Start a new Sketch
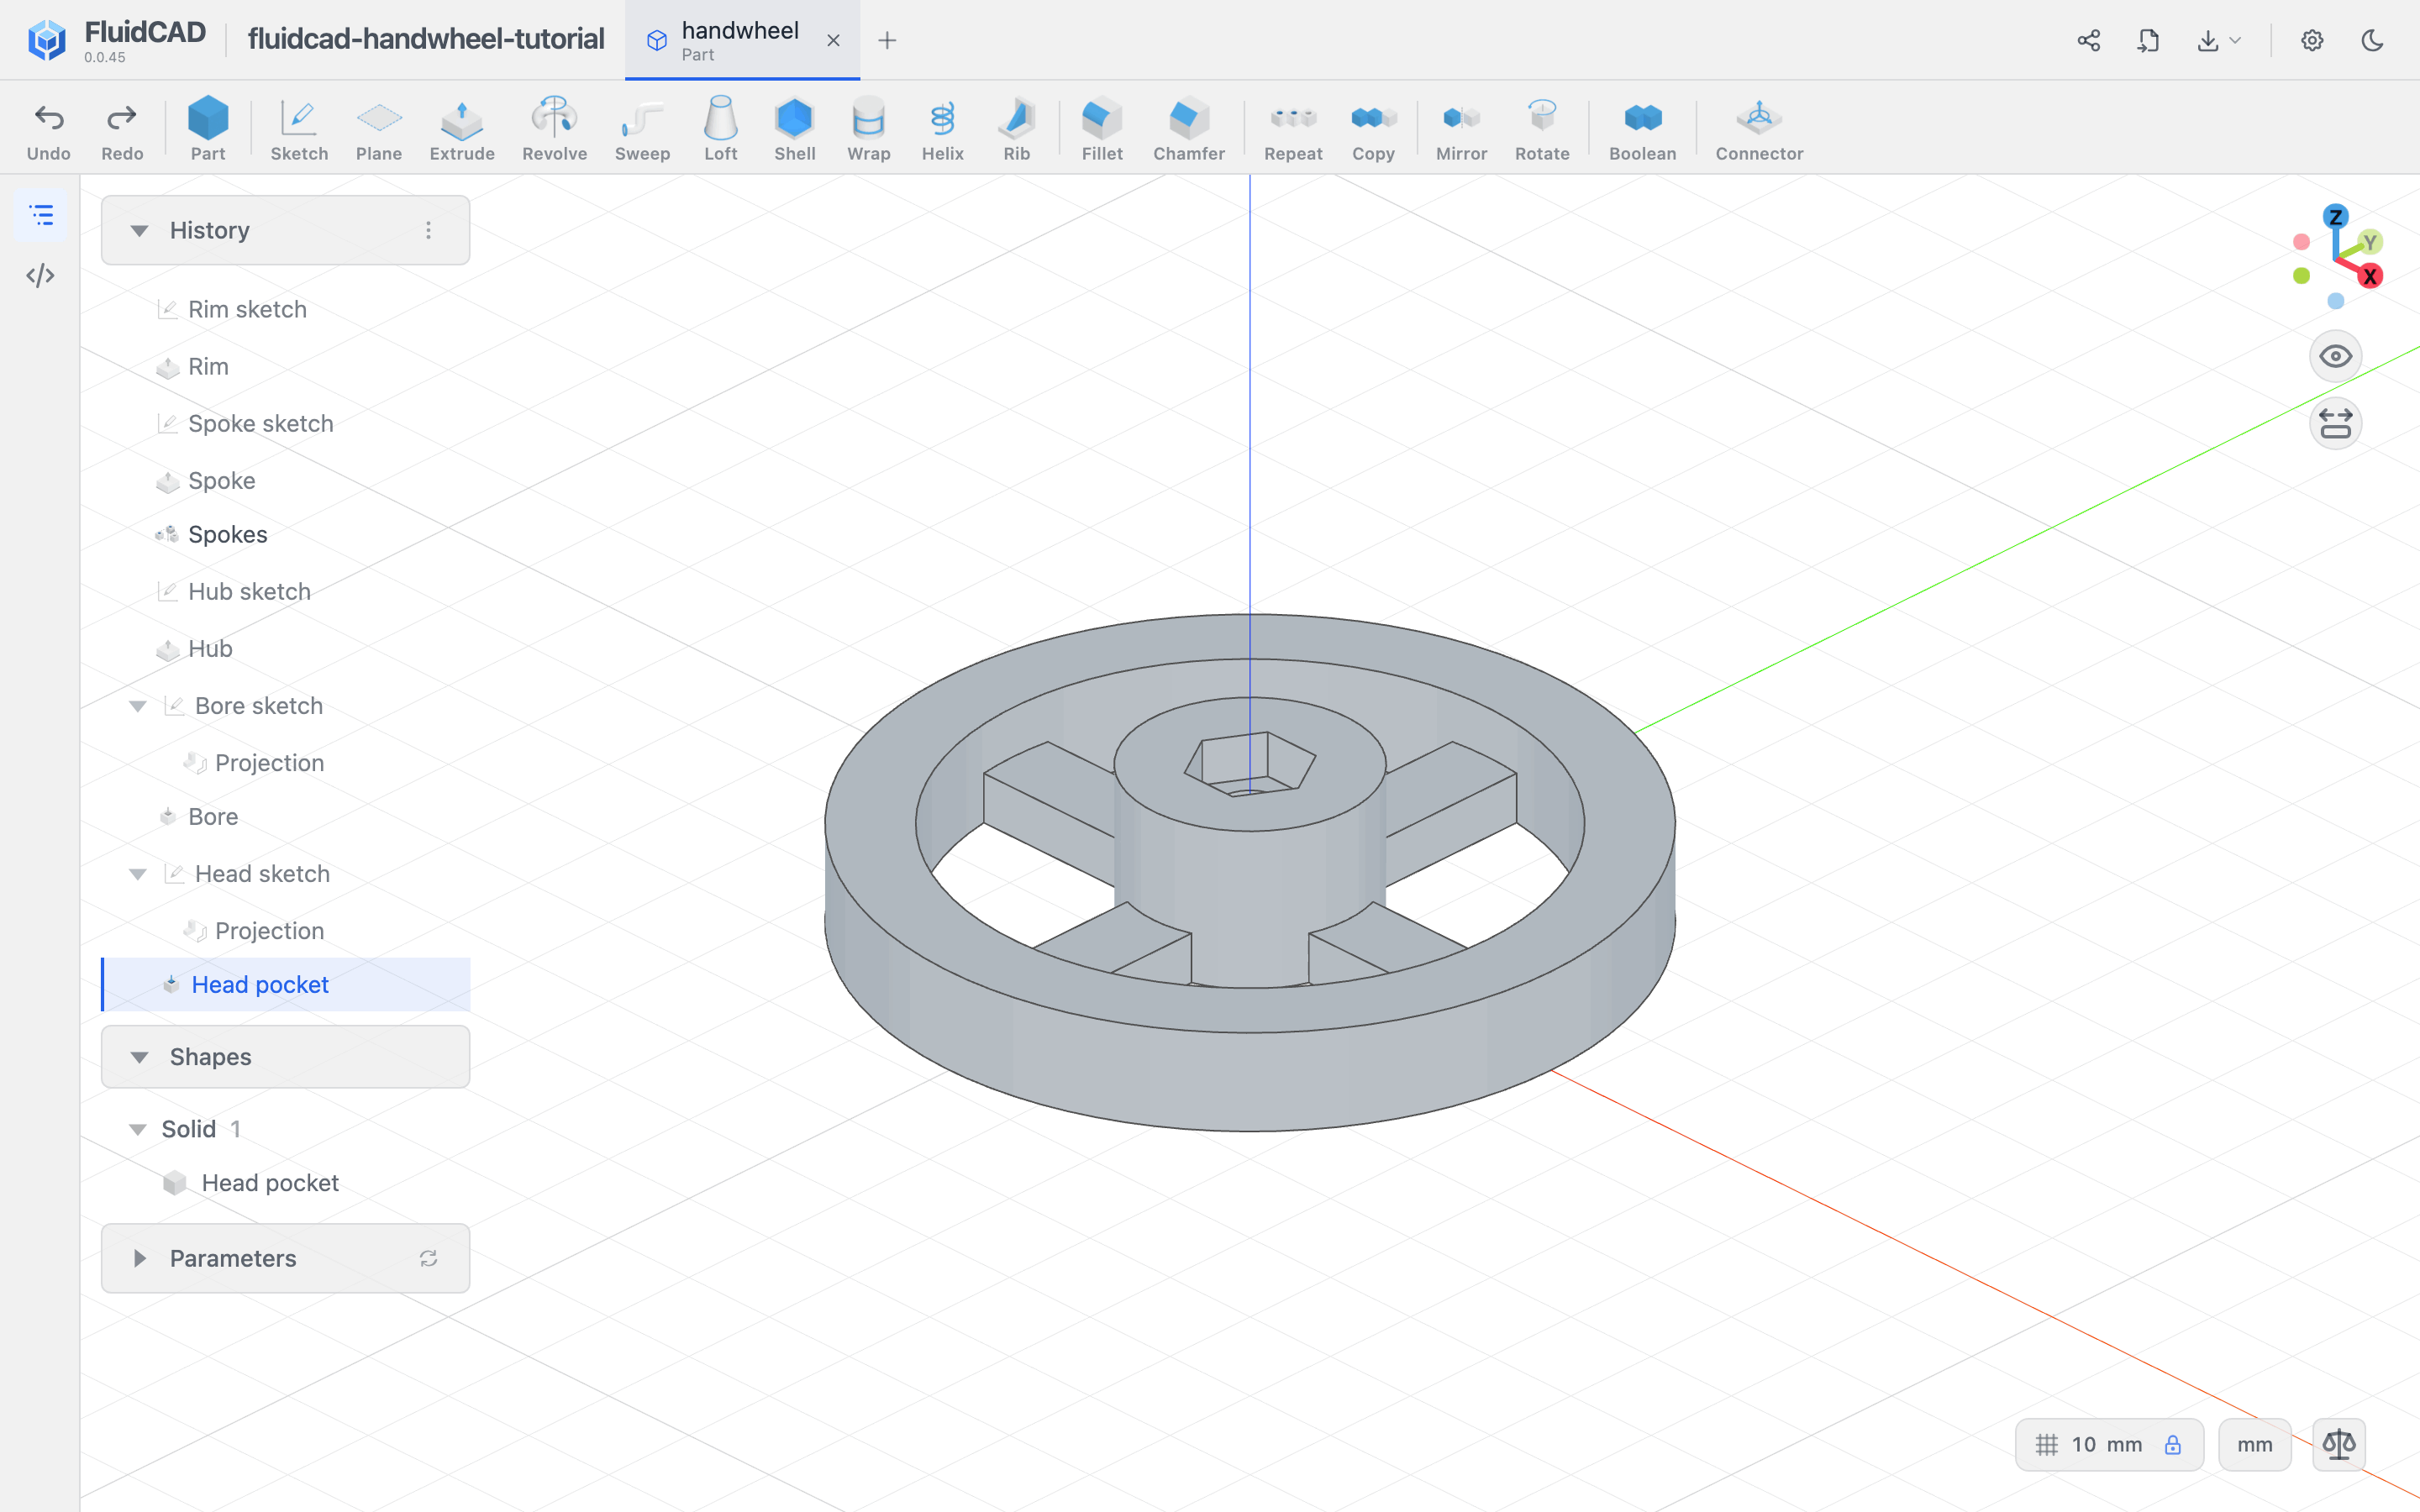The image size is (2420, 1512). point(299,129)
